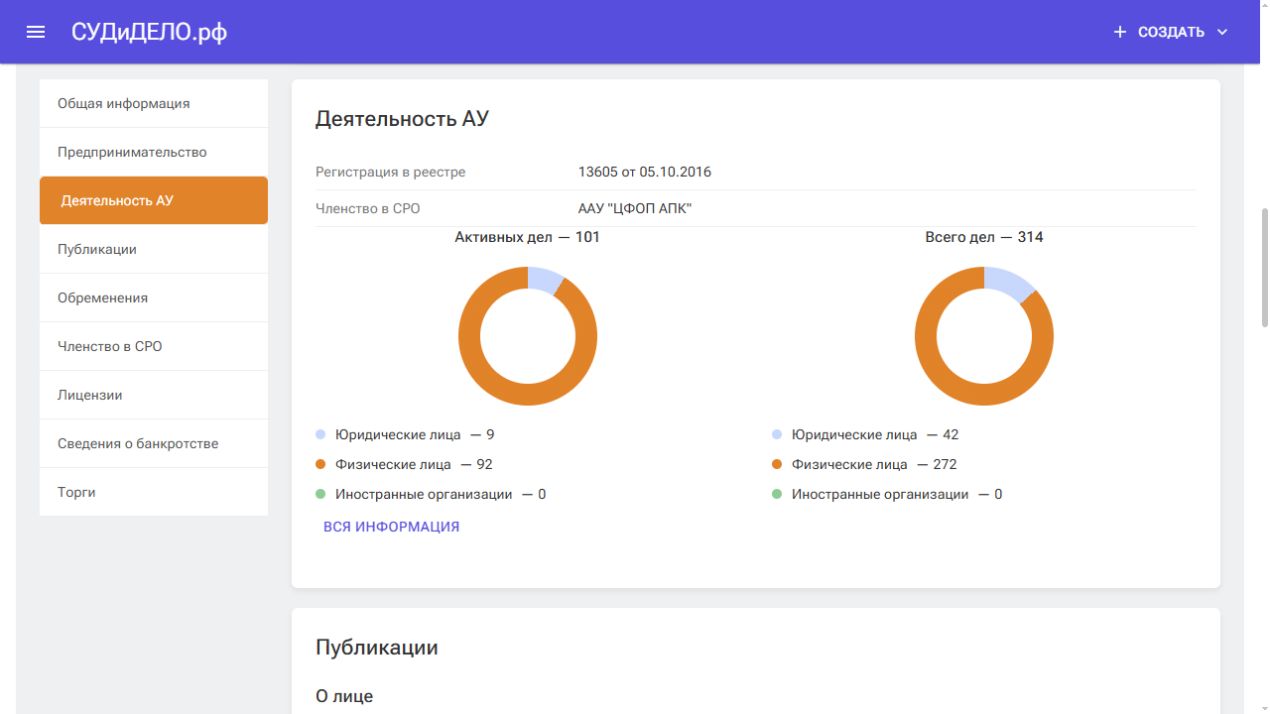The width and height of the screenshot is (1270, 714).
Task: Click the Иностранные организации legend dot under Всего дел
Action: click(777, 494)
